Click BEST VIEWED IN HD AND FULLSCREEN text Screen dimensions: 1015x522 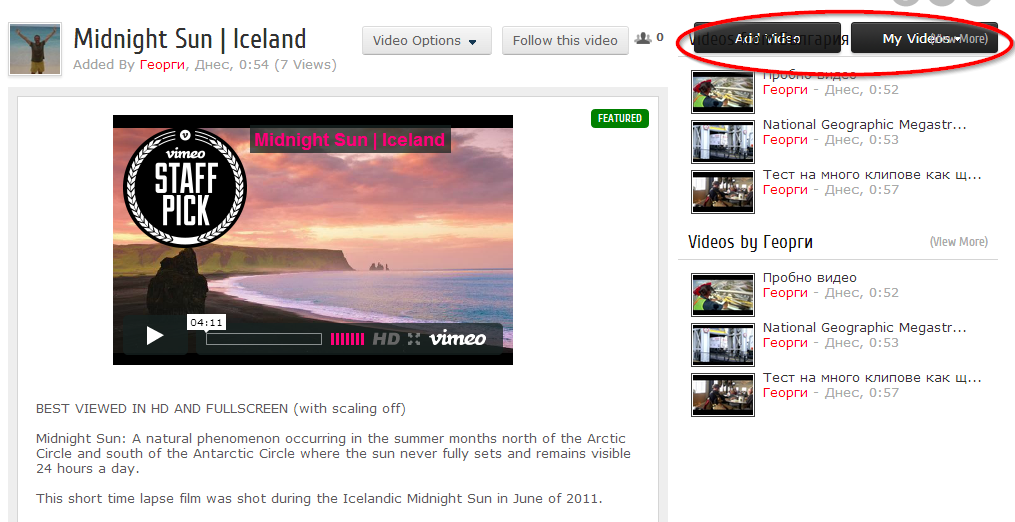coord(221,409)
